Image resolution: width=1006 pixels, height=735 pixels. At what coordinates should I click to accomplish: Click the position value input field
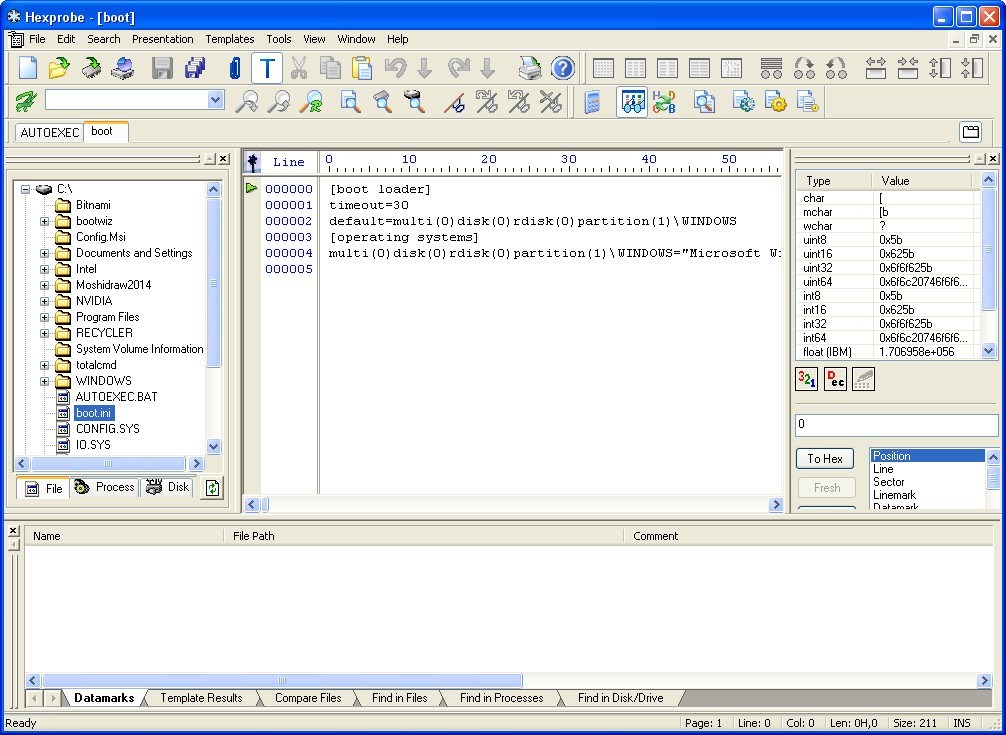point(896,425)
